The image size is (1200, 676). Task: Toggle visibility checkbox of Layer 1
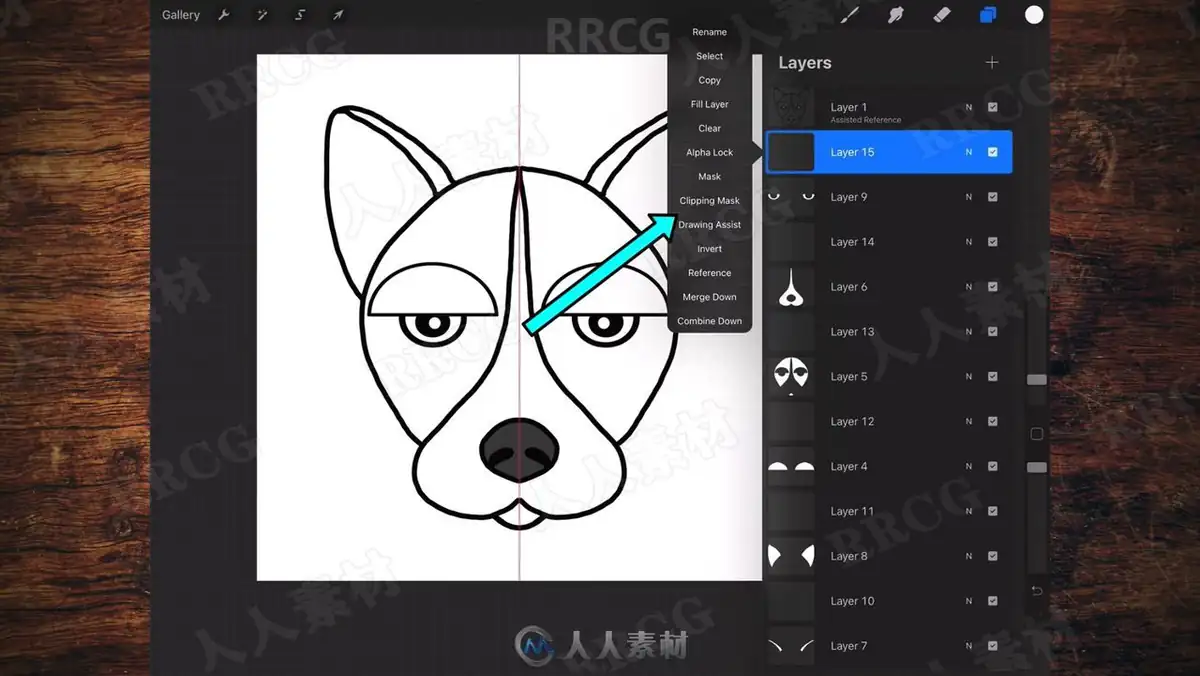tap(993, 107)
